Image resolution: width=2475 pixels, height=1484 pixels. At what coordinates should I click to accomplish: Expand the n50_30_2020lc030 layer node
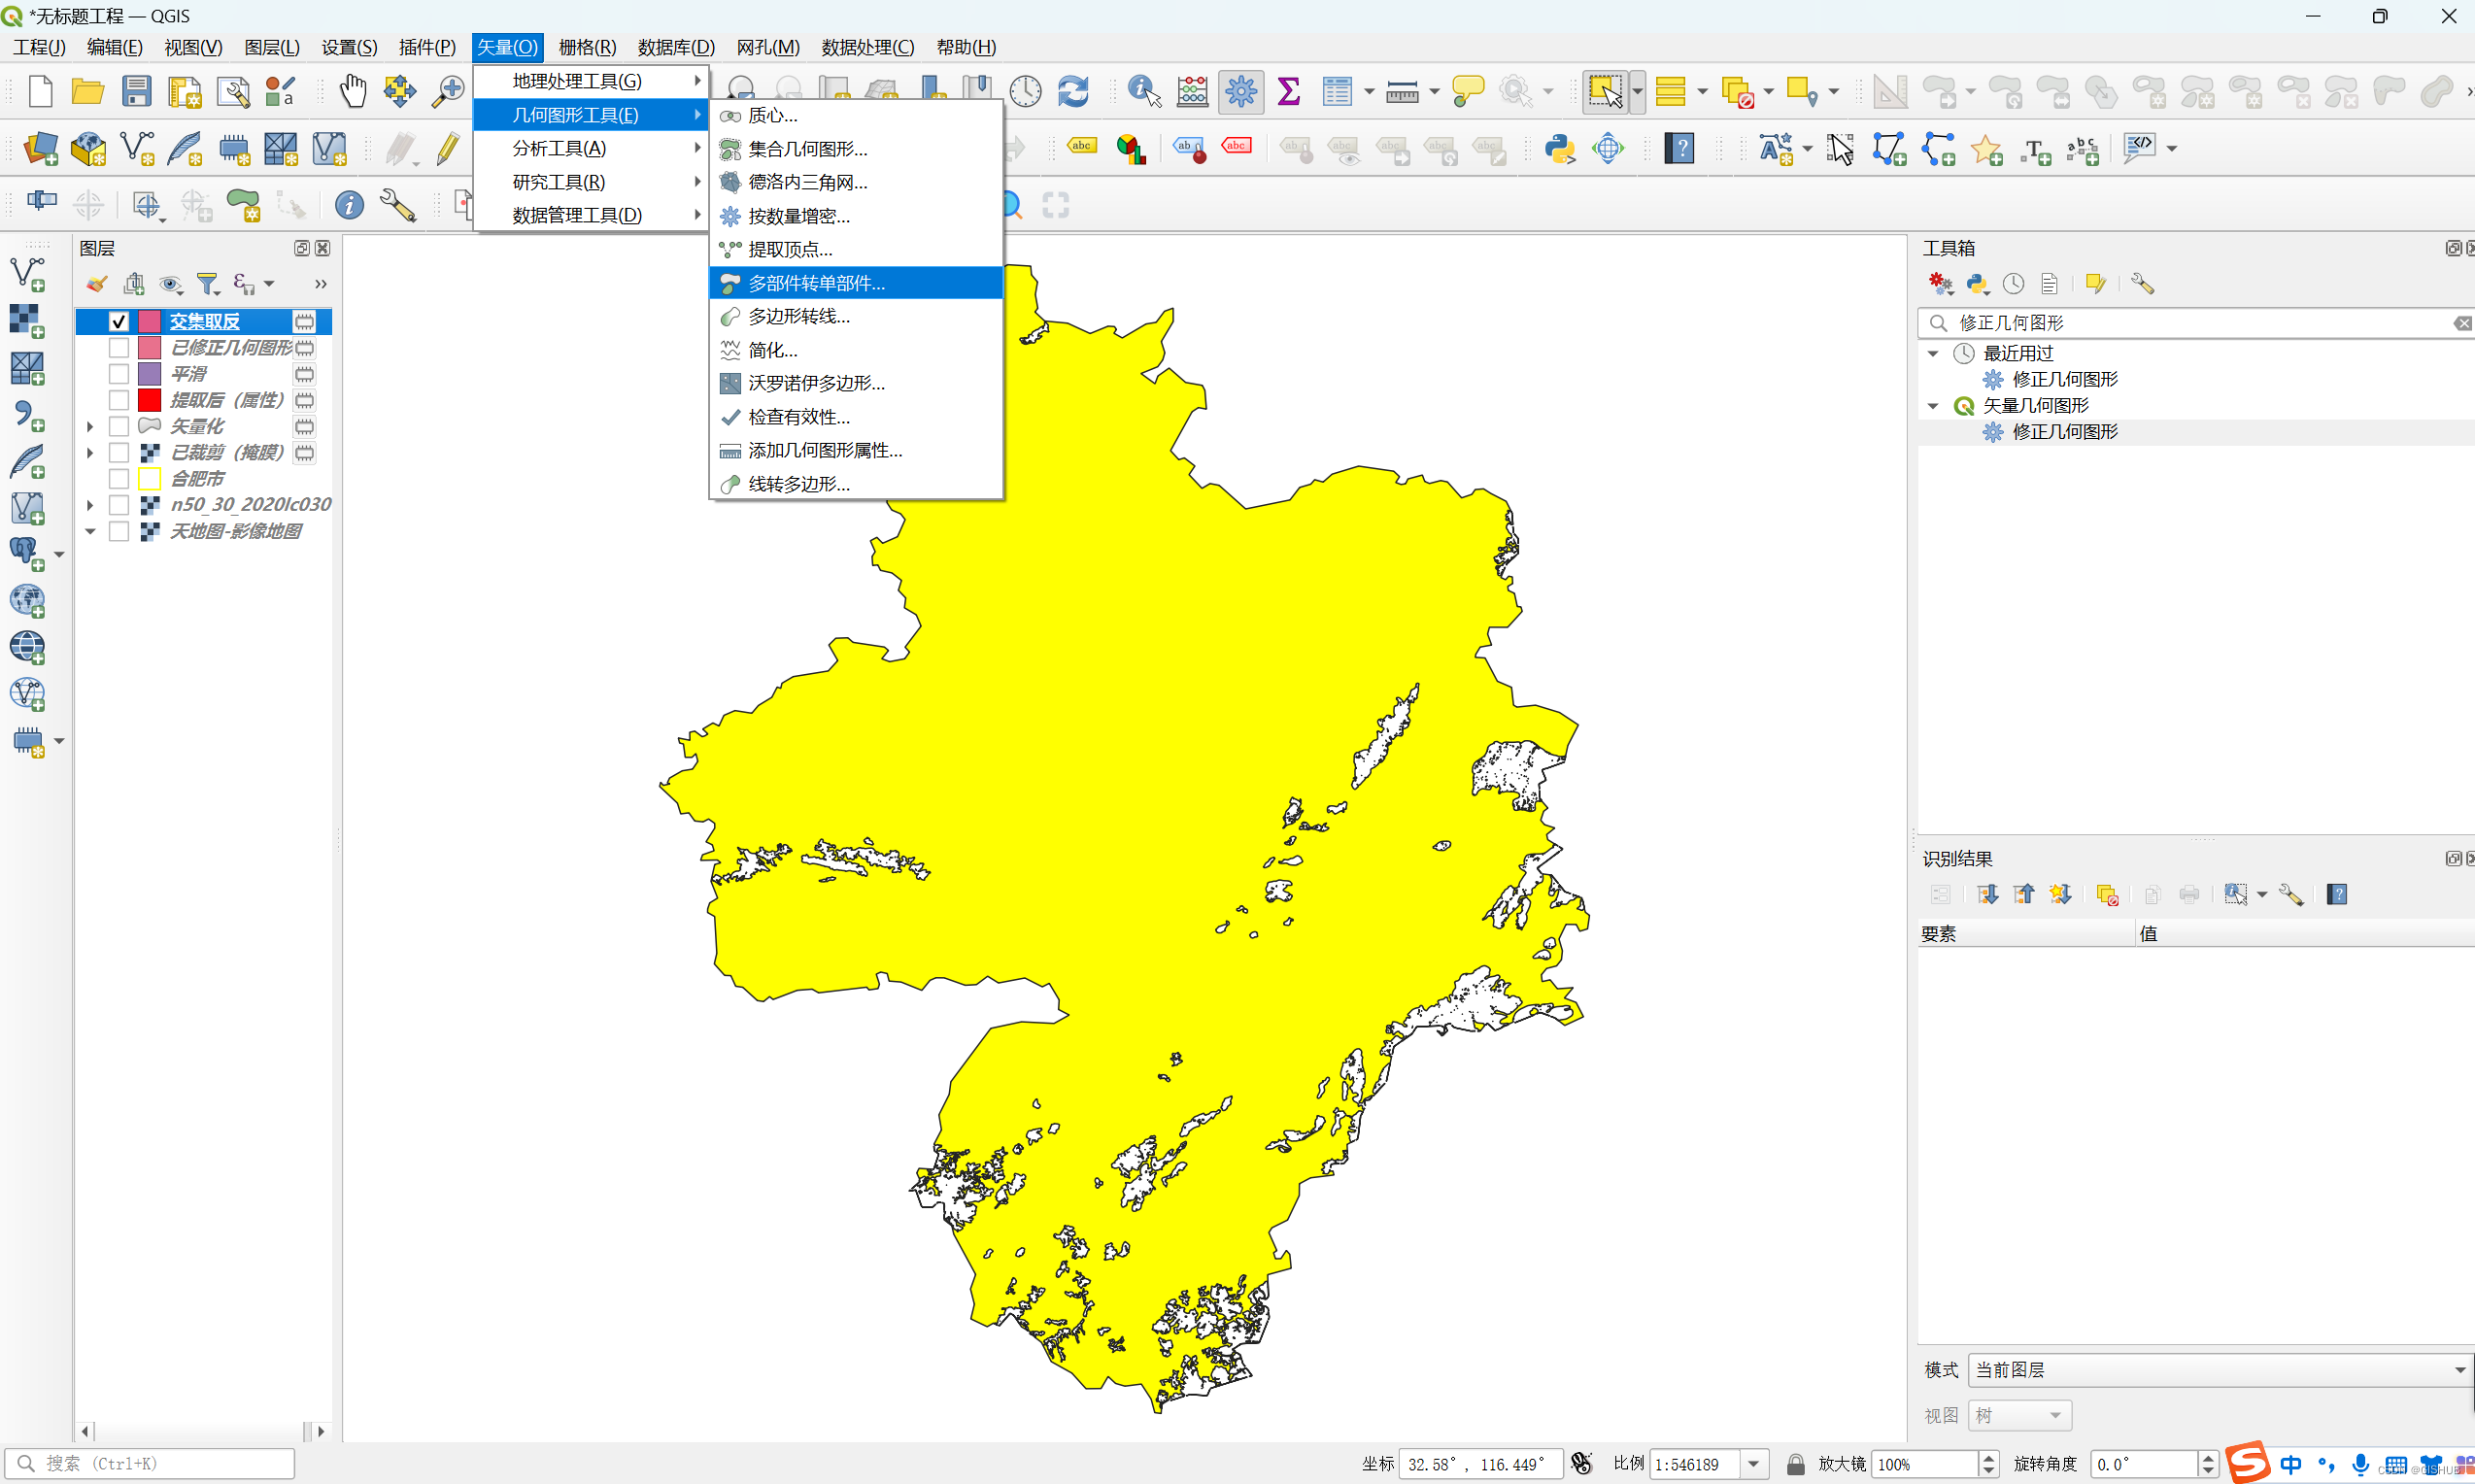click(x=90, y=504)
